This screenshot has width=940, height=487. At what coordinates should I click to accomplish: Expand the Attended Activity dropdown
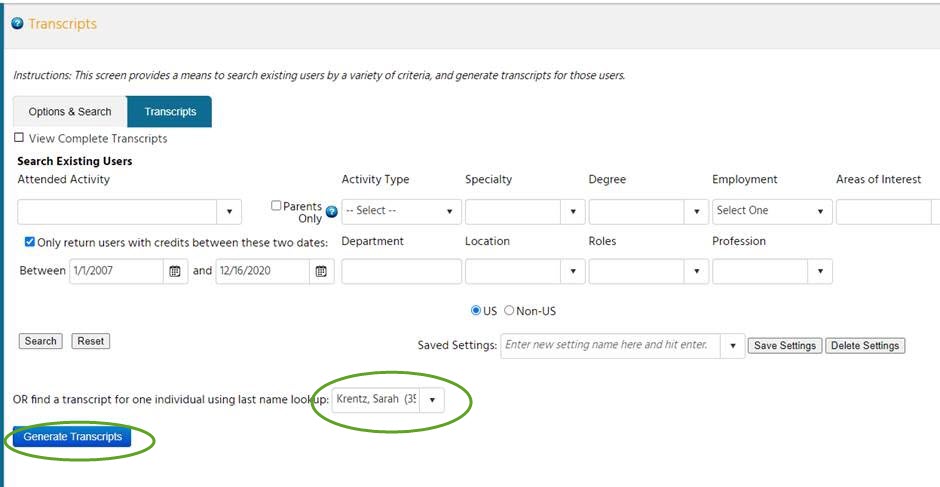229,212
